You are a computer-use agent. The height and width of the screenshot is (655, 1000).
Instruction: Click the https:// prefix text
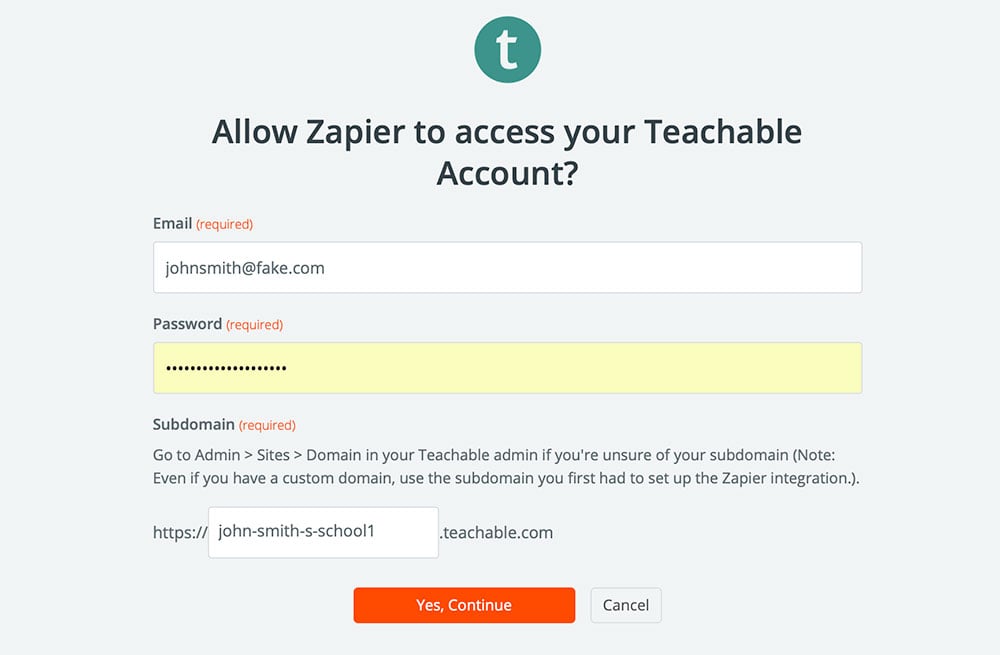pyautogui.click(x=179, y=532)
